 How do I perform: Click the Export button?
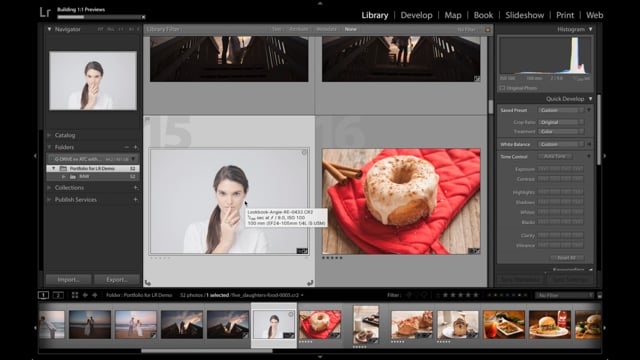tap(117, 280)
